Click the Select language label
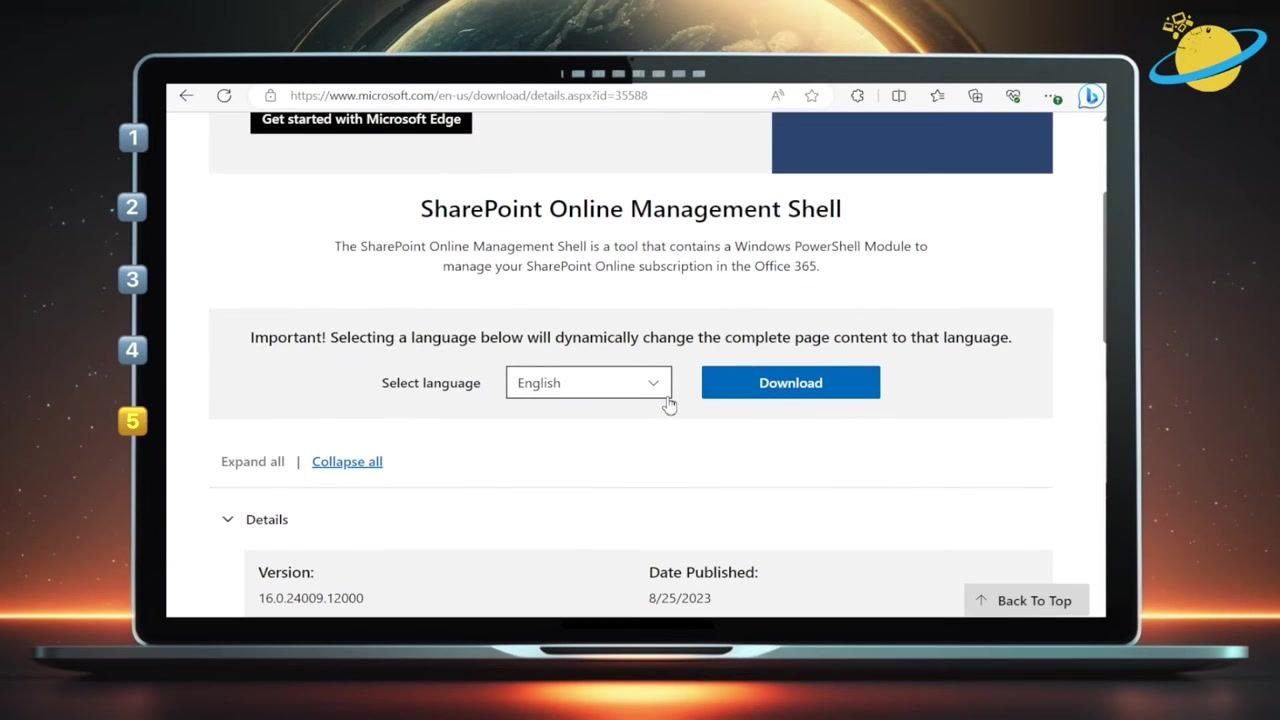1280x720 pixels. coord(431,383)
